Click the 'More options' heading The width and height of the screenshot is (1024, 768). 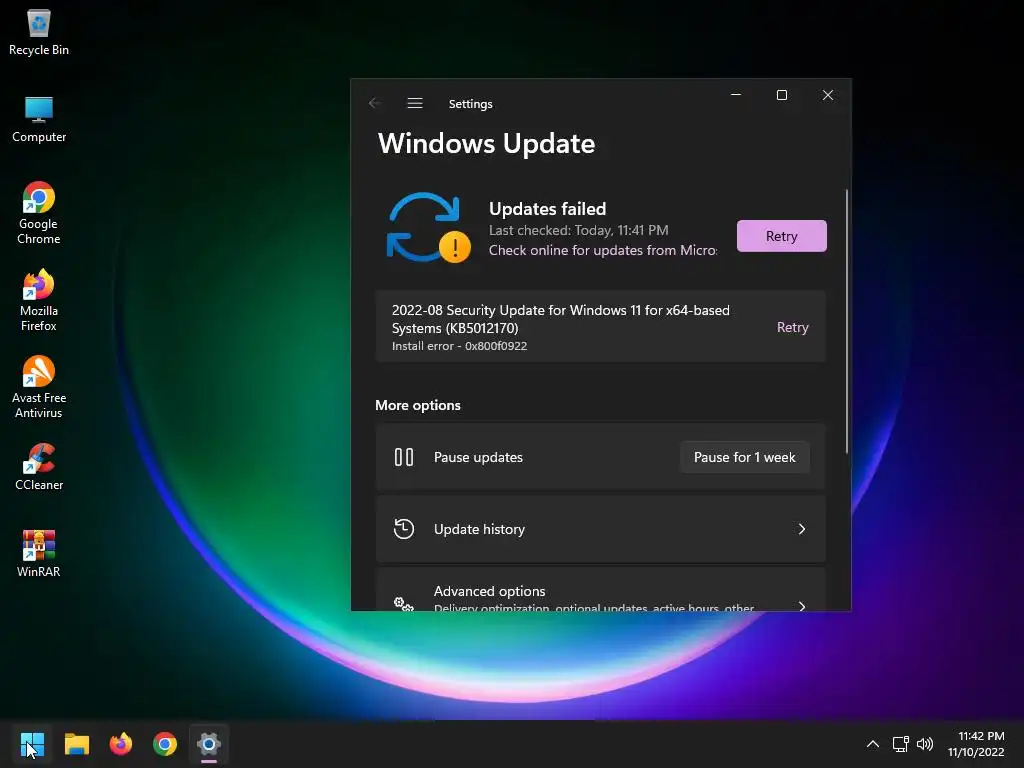tap(418, 405)
